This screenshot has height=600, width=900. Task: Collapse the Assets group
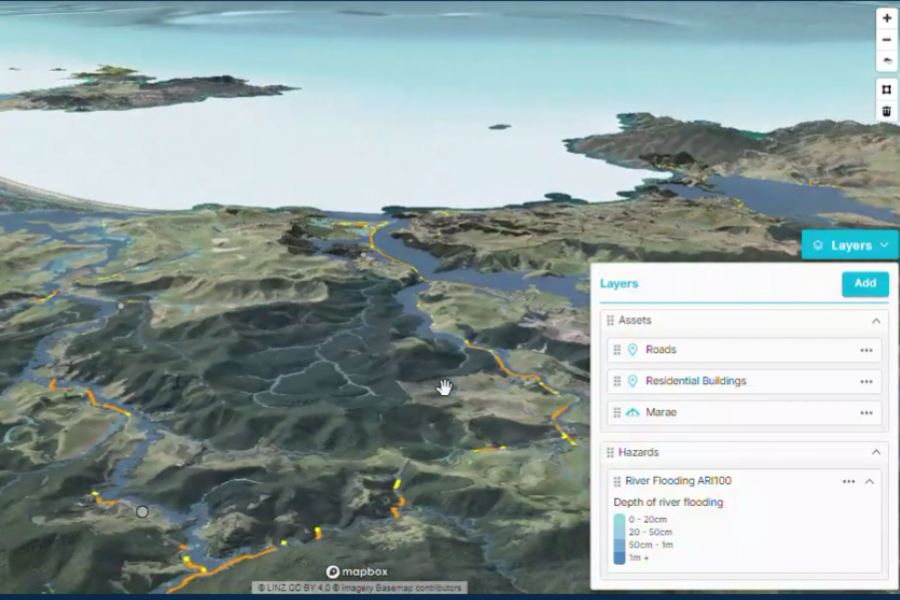pyautogui.click(x=876, y=321)
